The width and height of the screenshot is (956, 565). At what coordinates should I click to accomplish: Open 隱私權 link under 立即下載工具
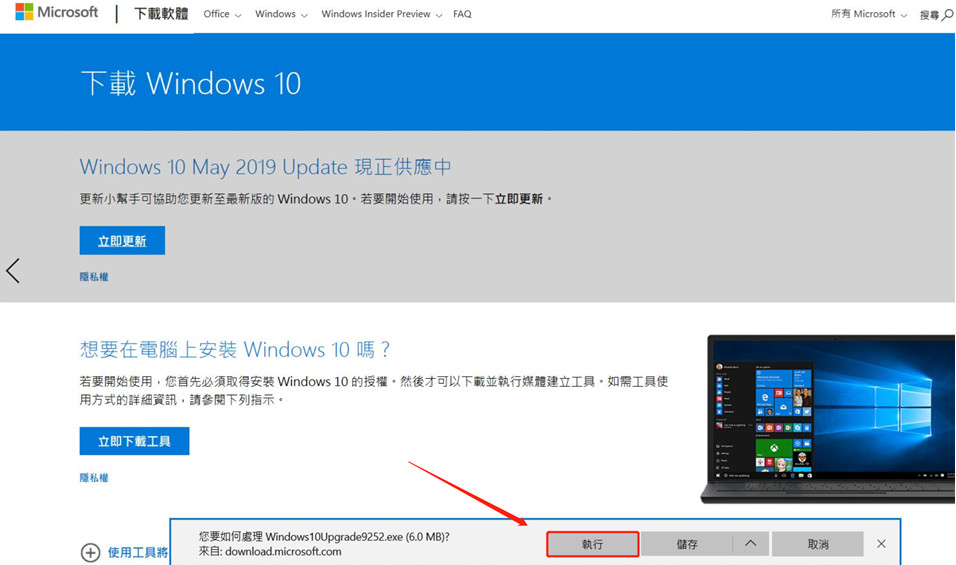pos(94,478)
